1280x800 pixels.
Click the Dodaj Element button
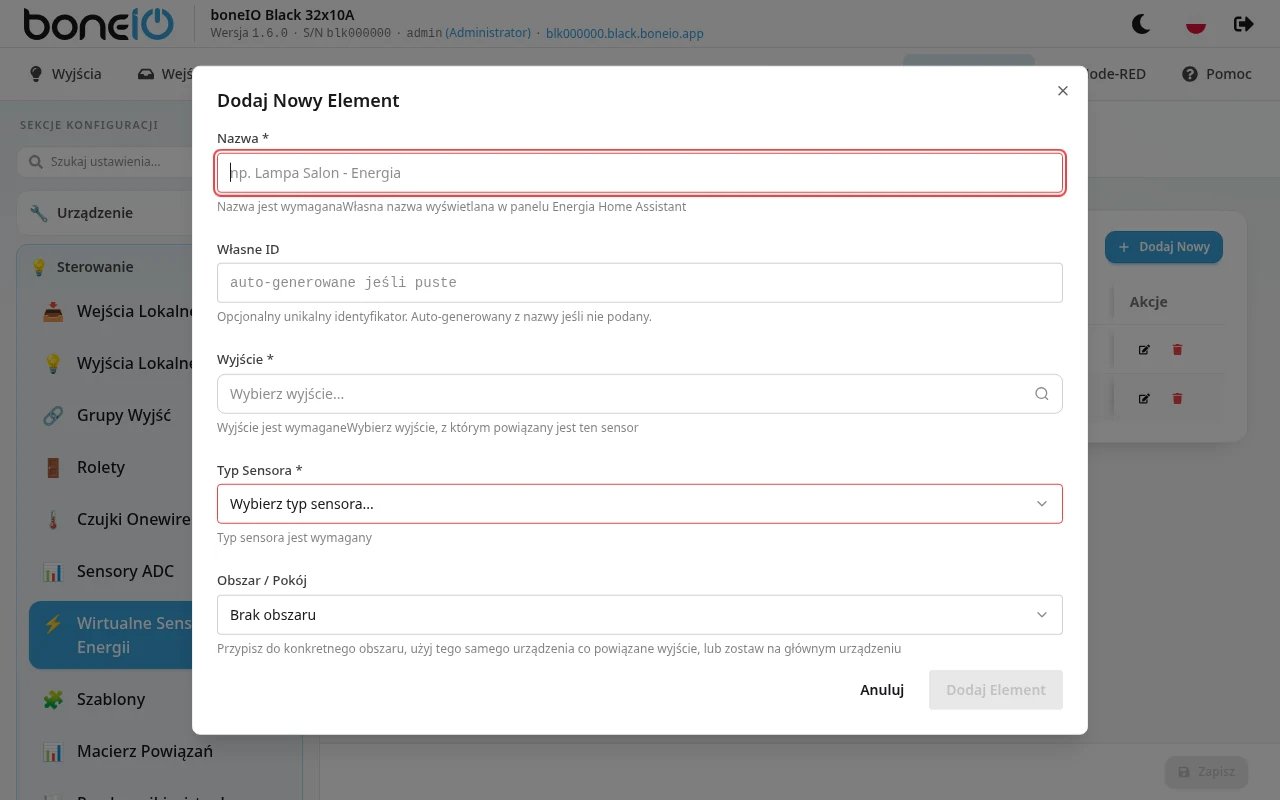(x=996, y=690)
